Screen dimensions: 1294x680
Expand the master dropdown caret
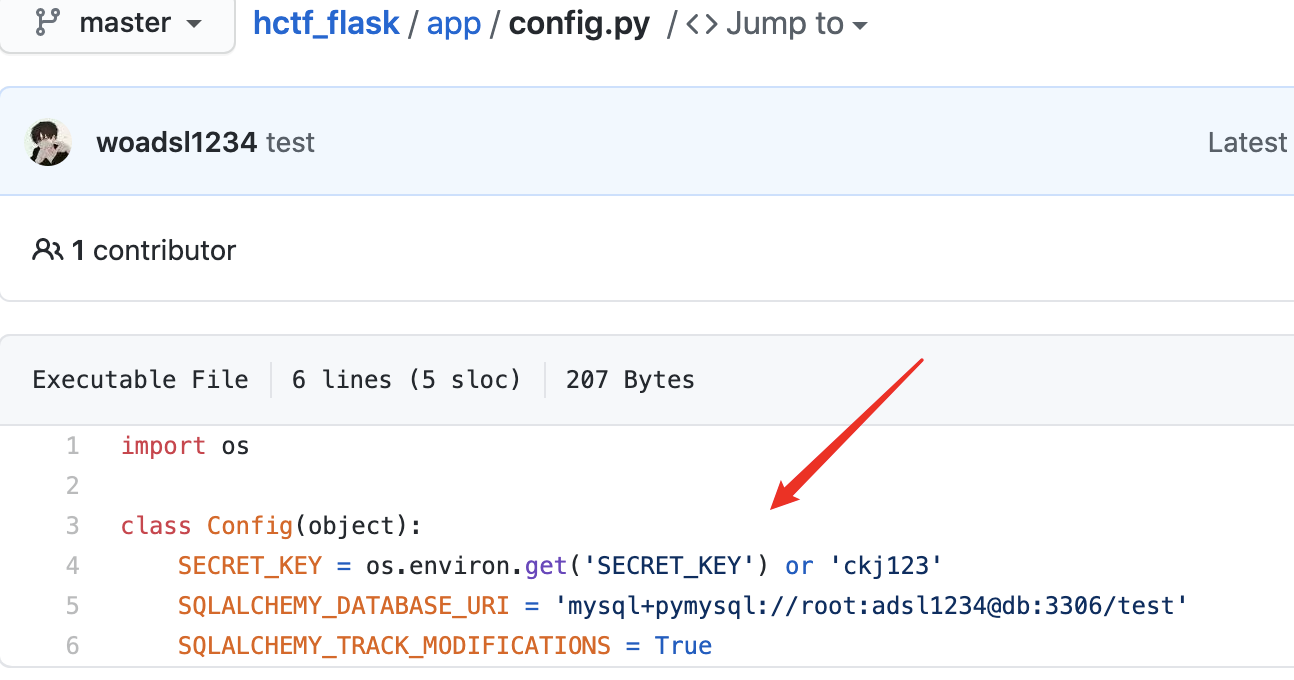194,24
